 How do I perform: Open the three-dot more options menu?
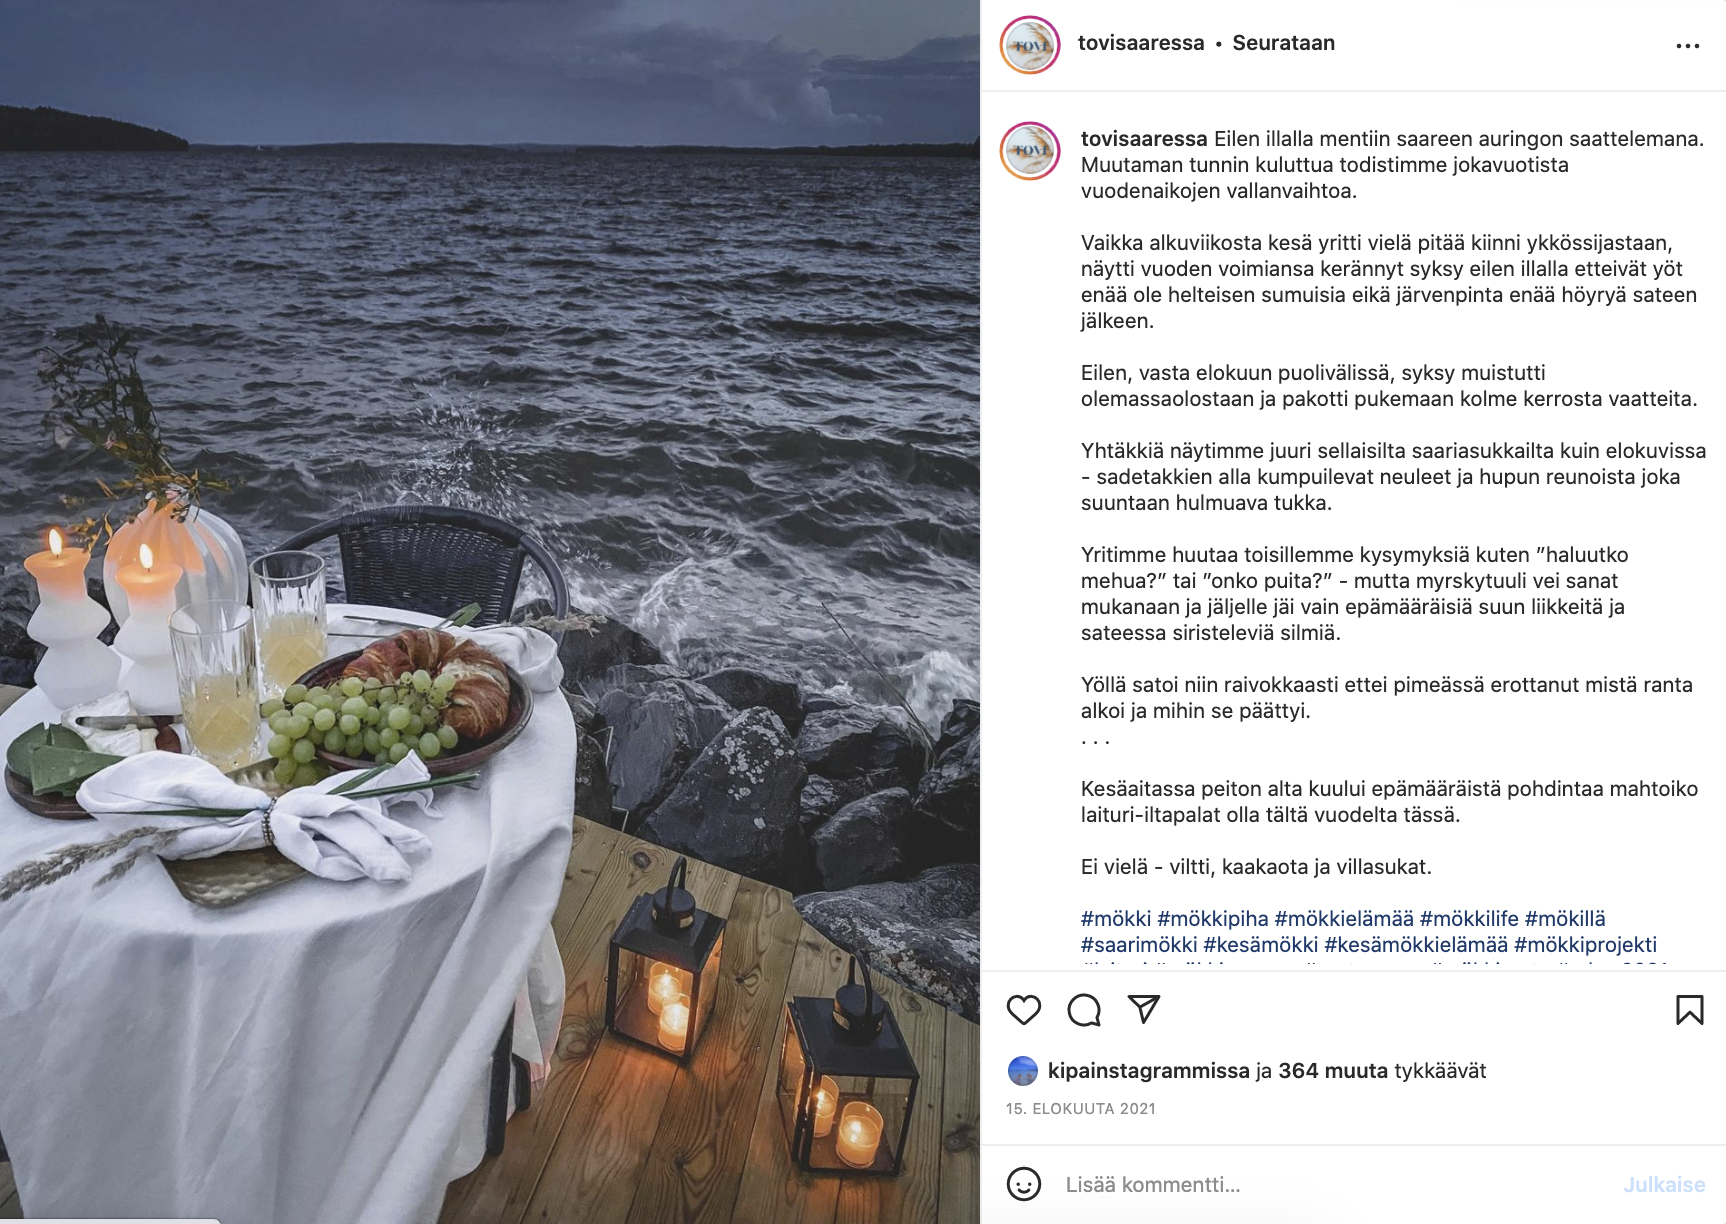(1688, 46)
